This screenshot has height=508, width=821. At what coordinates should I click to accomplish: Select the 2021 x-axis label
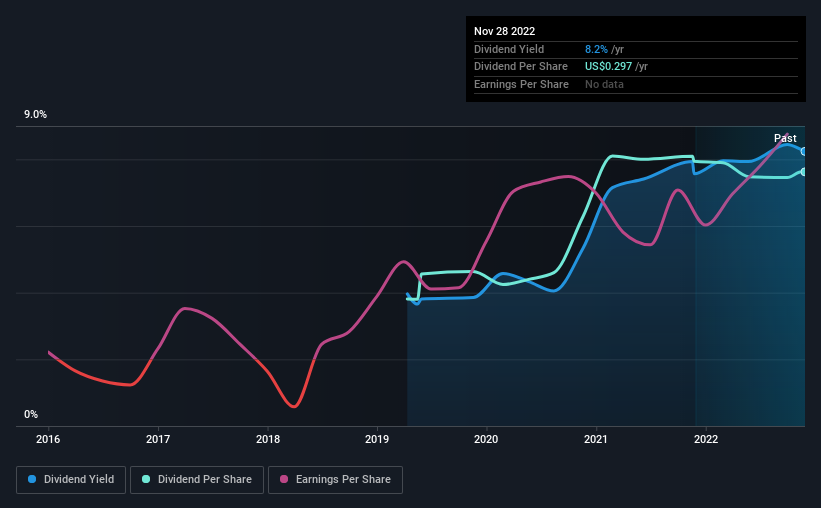(x=596, y=439)
